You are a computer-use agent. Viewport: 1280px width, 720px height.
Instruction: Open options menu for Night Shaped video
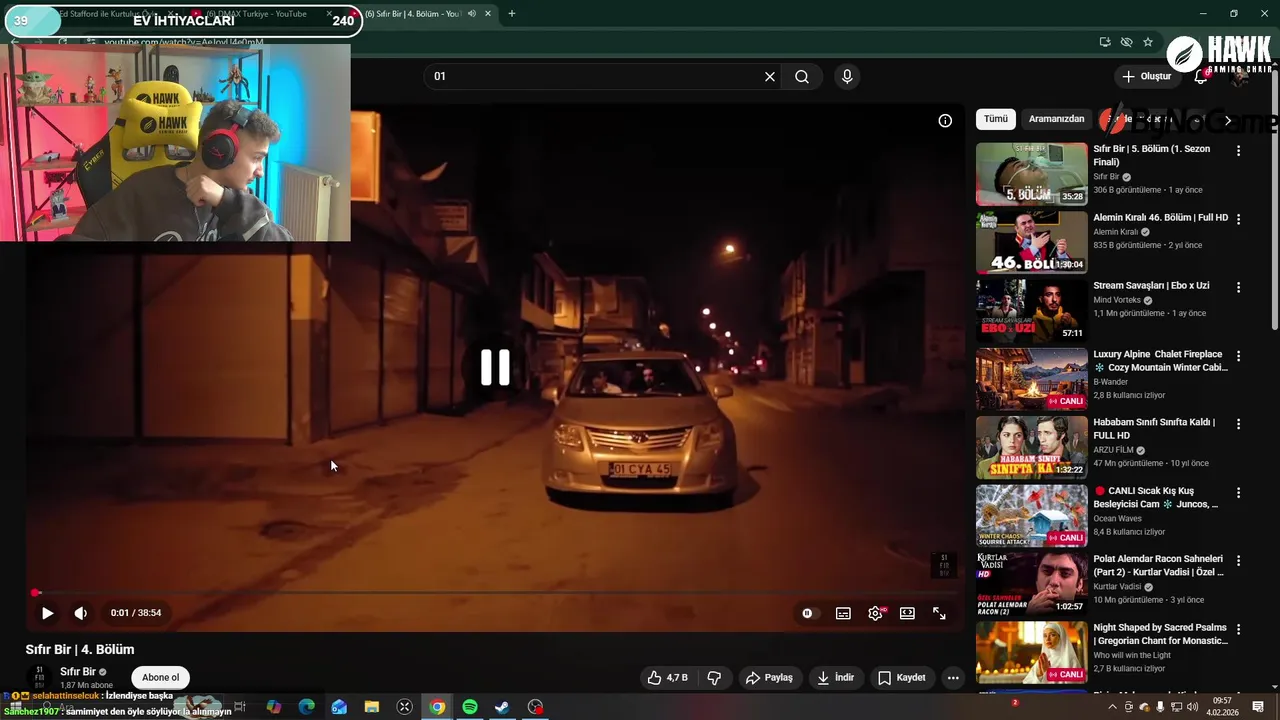pyautogui.click(x=1238, y=630)
